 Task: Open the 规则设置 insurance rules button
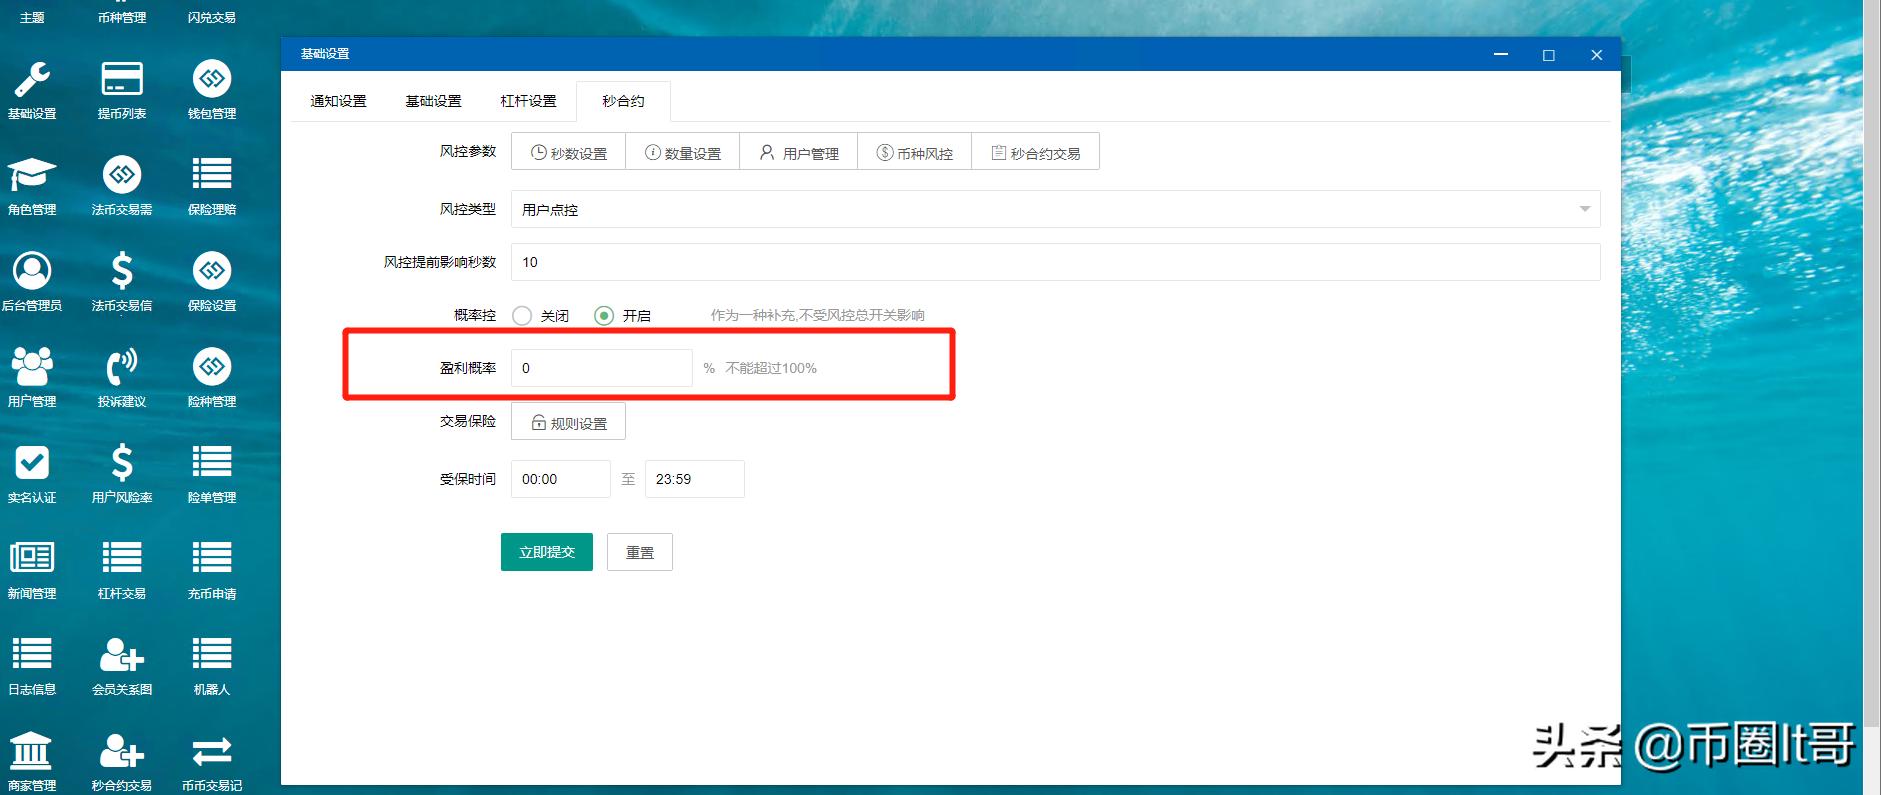click(x=568, y=421)
